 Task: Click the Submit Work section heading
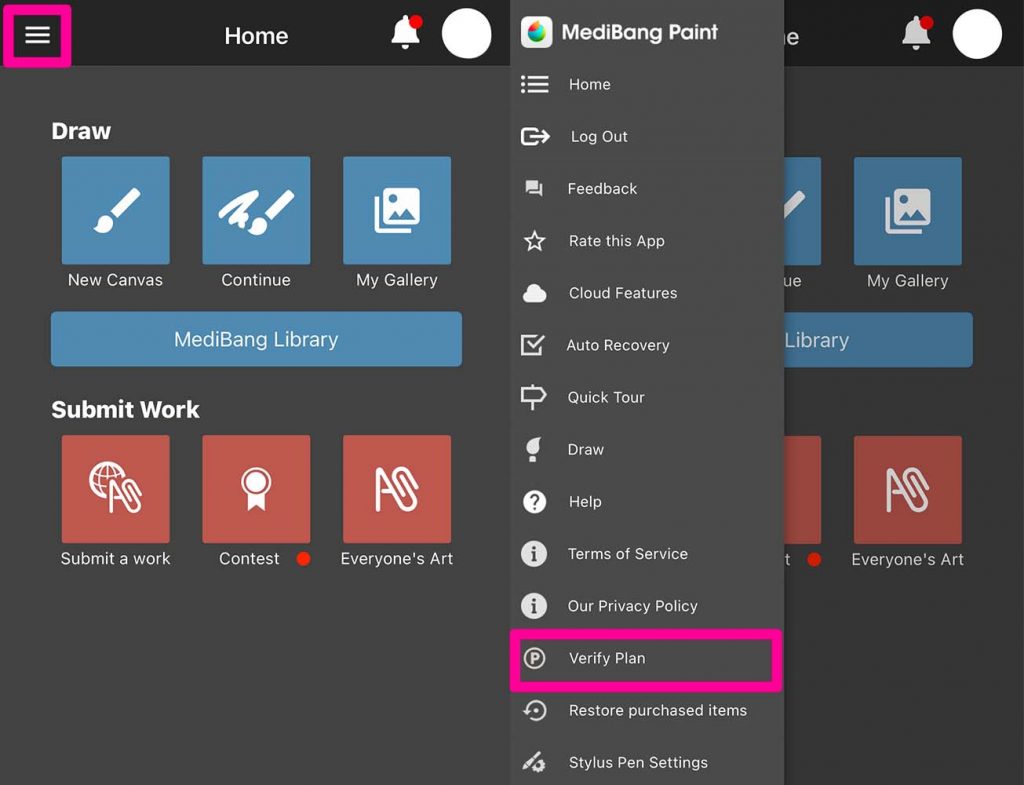click(x=125, y=409)
